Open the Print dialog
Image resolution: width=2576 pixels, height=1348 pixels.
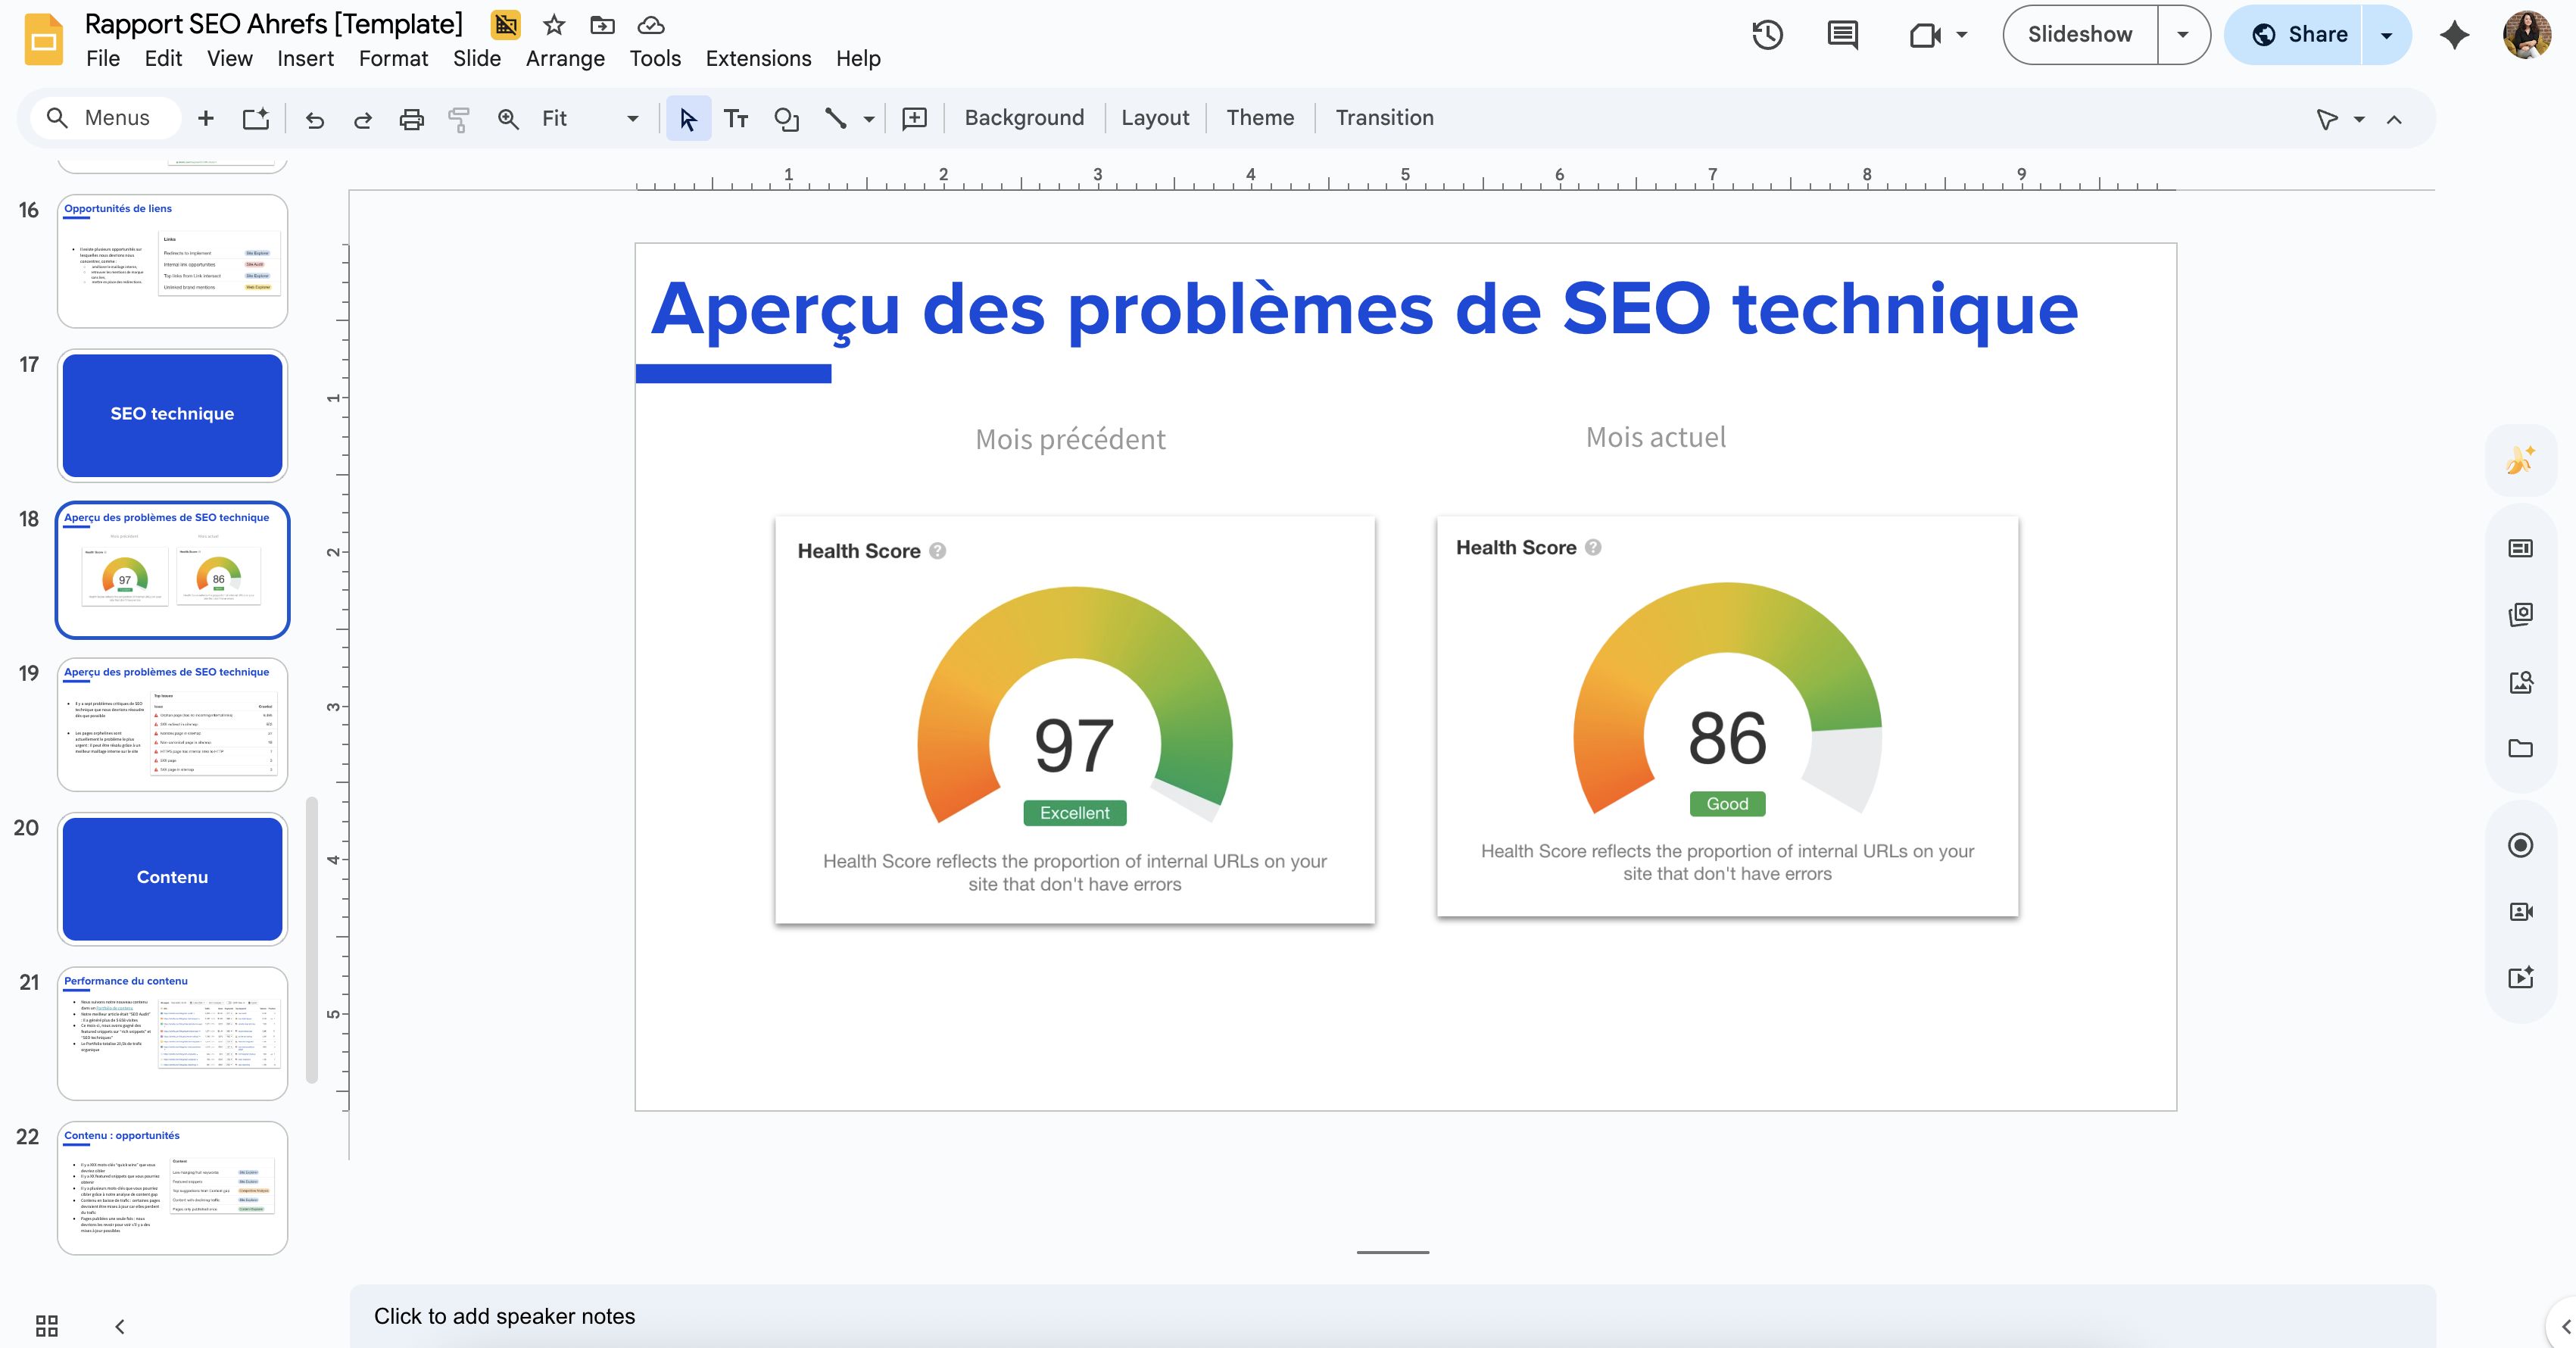click(410, 118)
